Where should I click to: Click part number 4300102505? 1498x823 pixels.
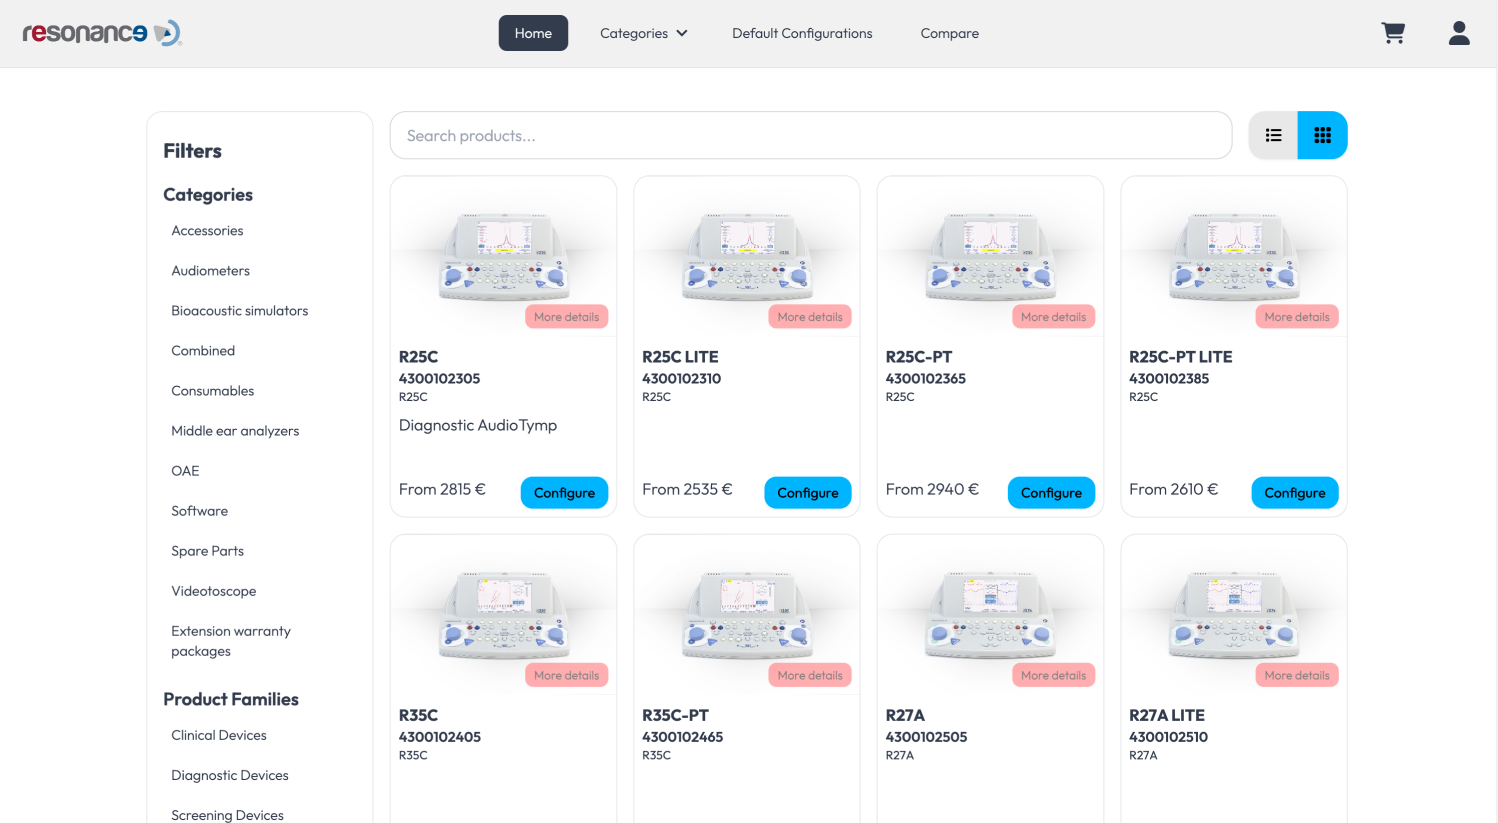click(x=926, y=737)
